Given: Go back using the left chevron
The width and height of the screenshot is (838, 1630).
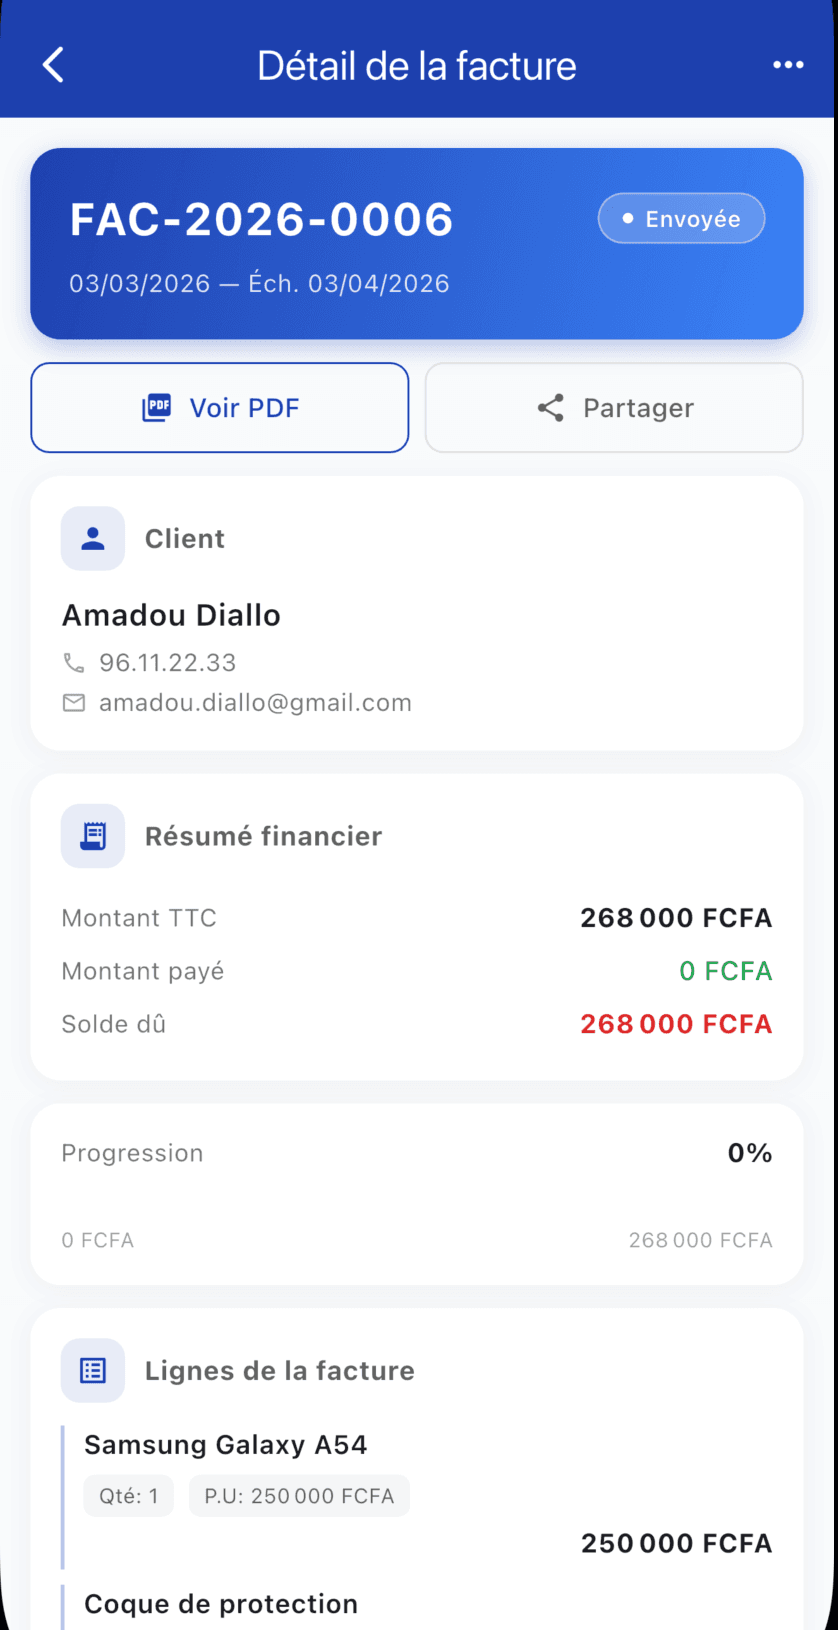Looking at the screenshot, I should click(54, 65).
